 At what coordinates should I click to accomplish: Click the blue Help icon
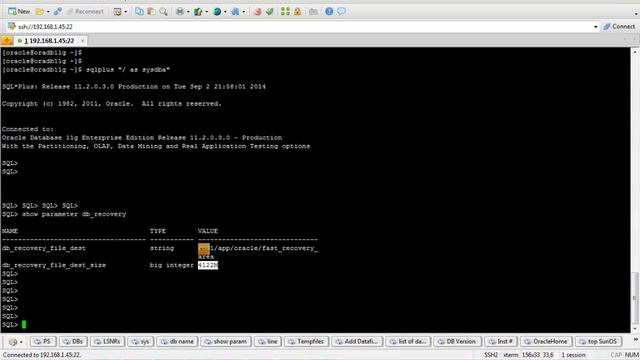point(329,11)
